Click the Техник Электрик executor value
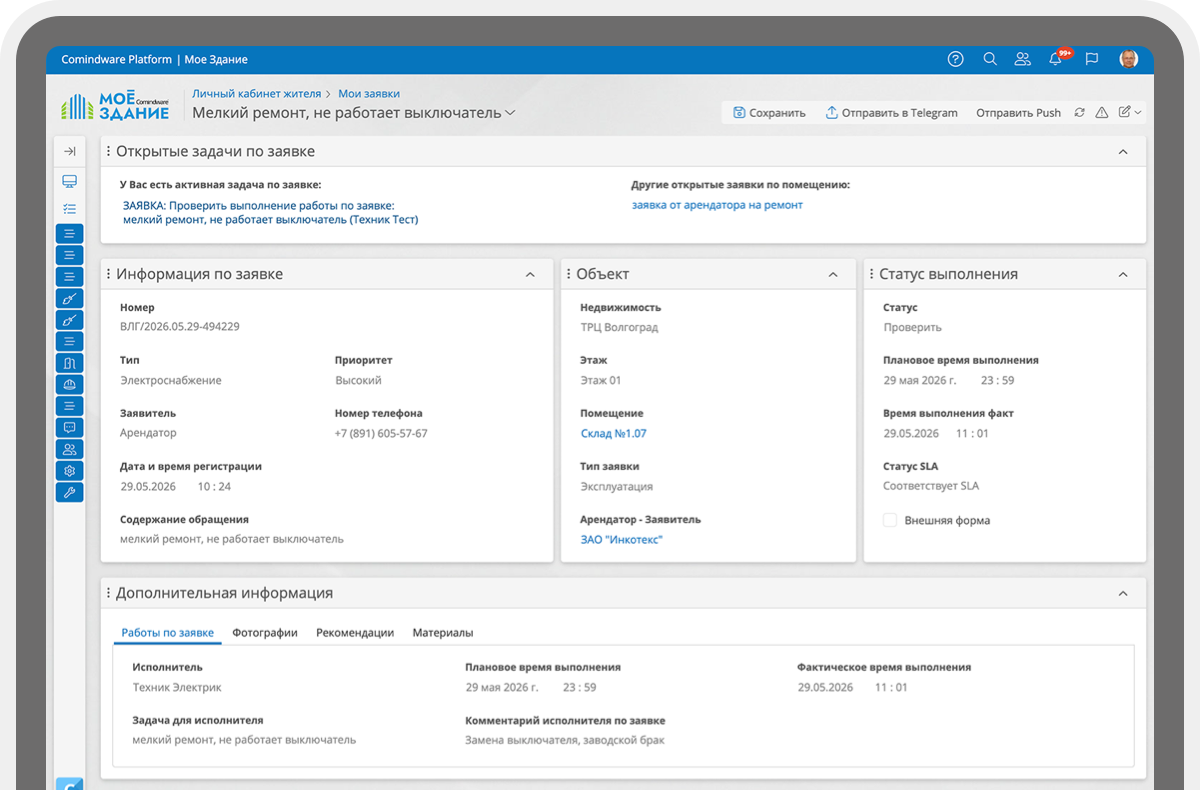Viewport: 1200px width, 790px height. pos(177,687)
